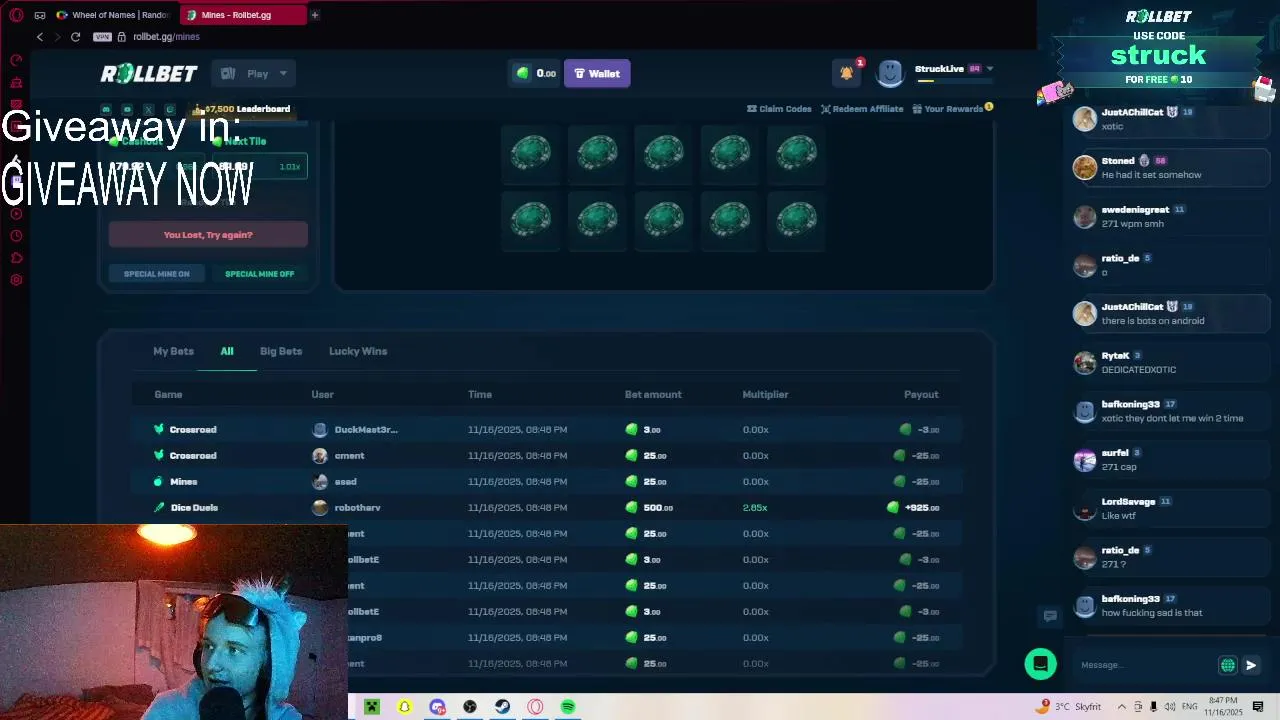Viewport: 1280px width, 720px height.
Task: Open Spotify from the taskbar
Action: [x=568, y=707]
